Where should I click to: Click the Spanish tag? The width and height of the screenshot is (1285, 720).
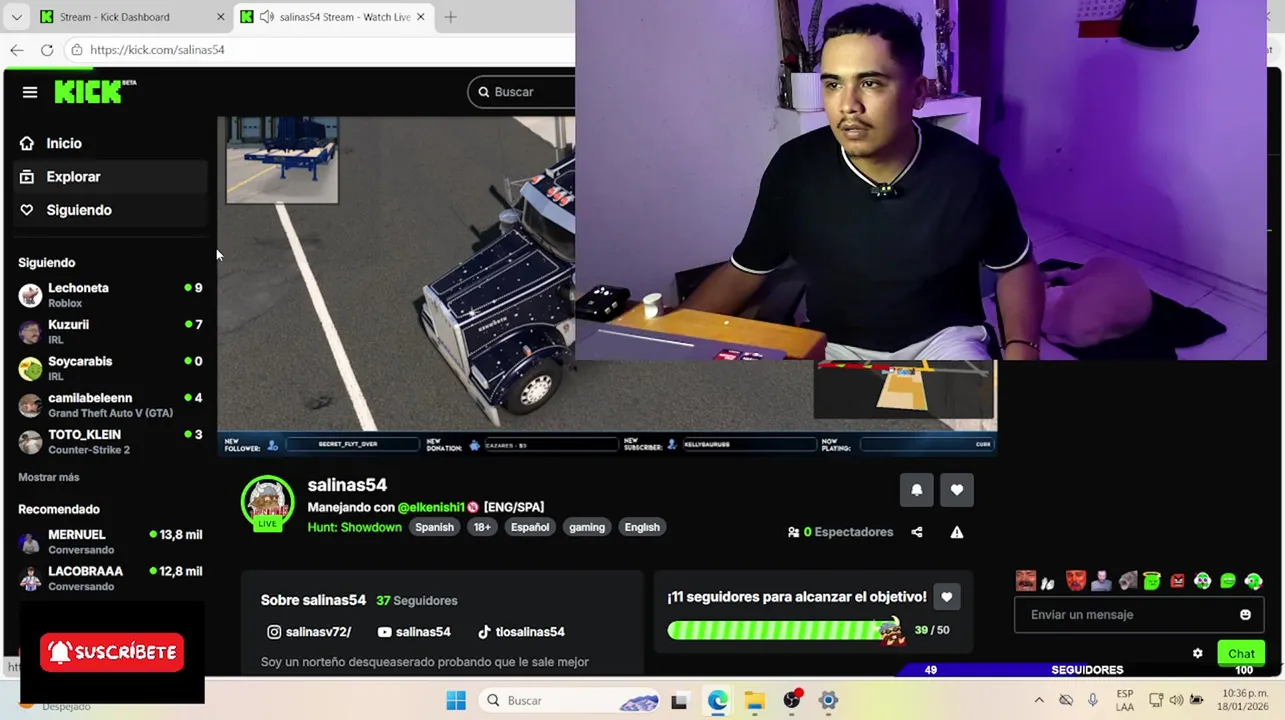(x=434, y=527)
